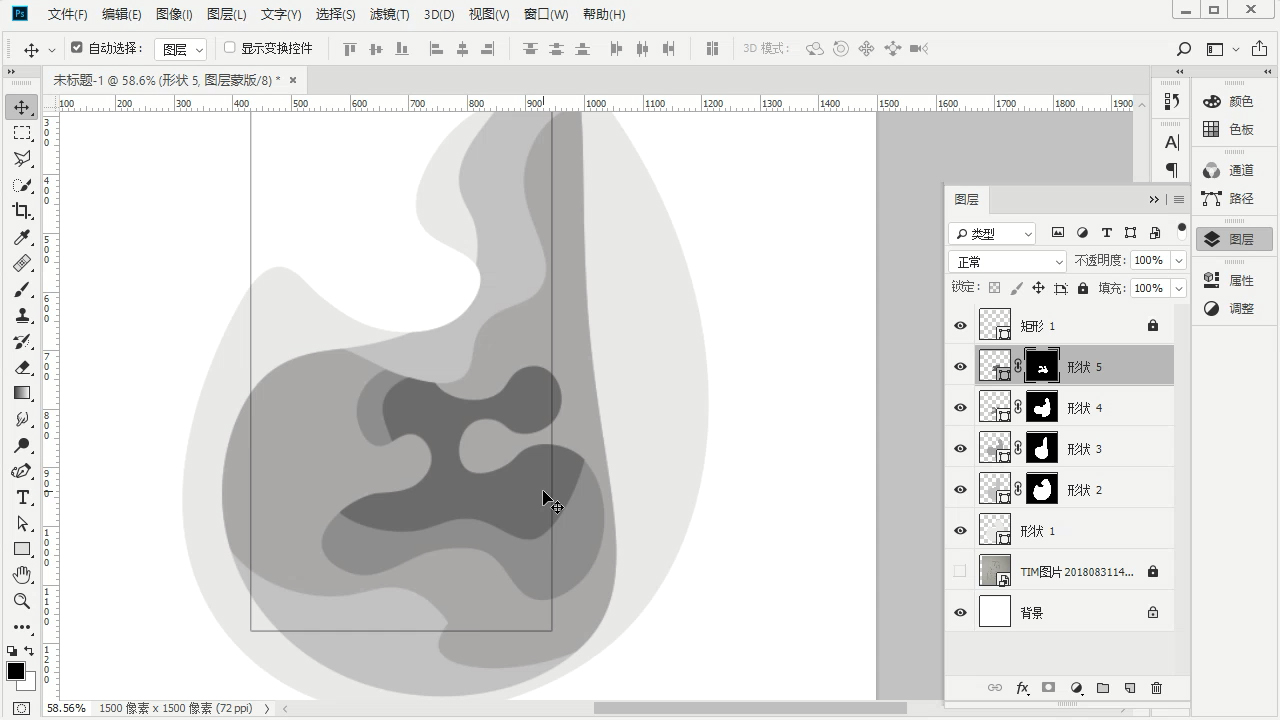Disable the 自动选择 checkbox
Viewport: 1280px width, 720px height.
(x=77, y=48)
